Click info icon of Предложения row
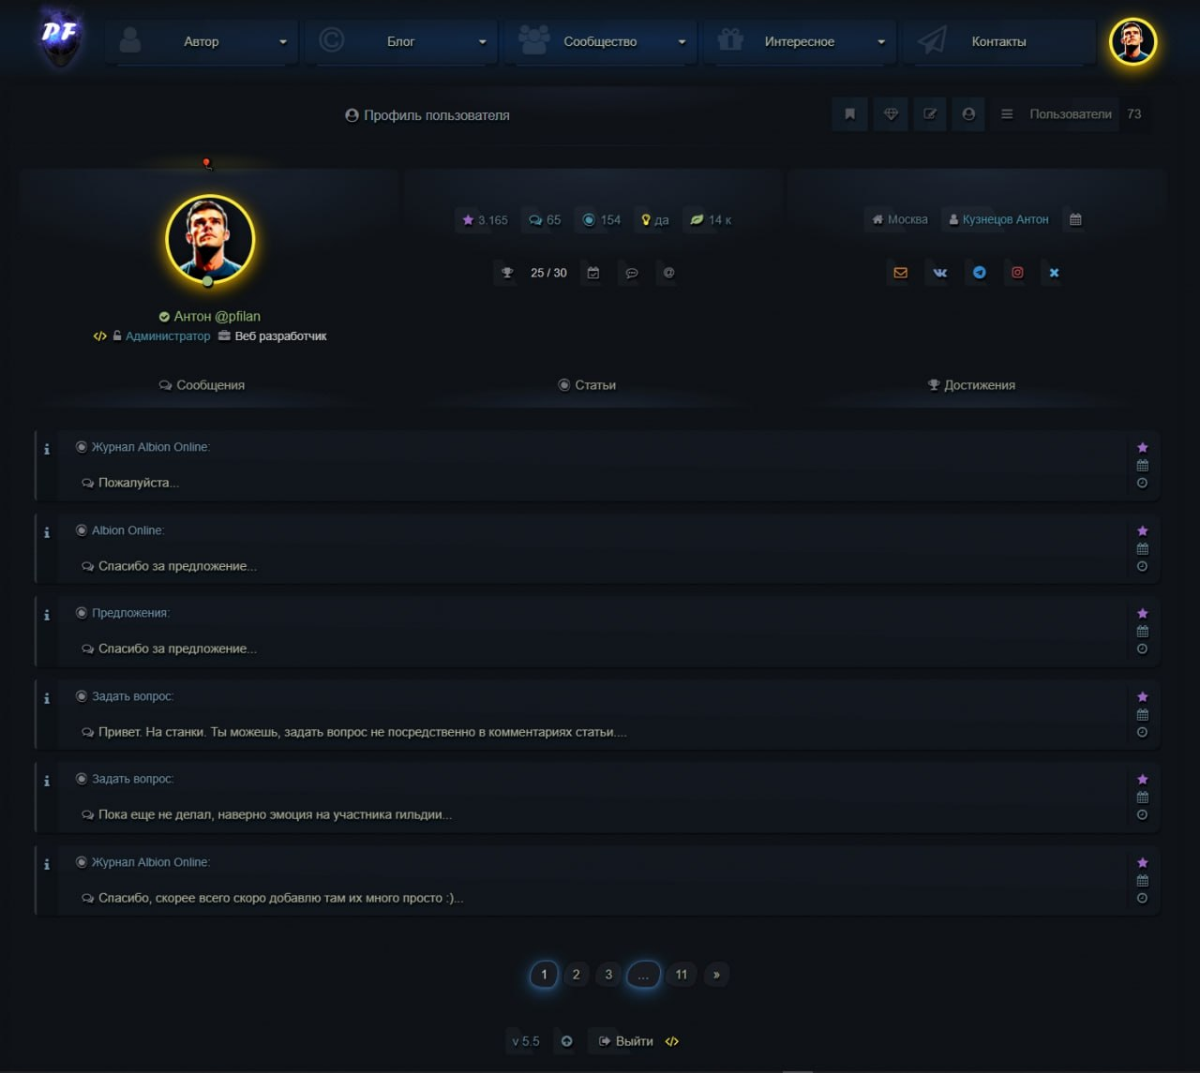The image size is (1200, 1073). click(x=47, y=615)
